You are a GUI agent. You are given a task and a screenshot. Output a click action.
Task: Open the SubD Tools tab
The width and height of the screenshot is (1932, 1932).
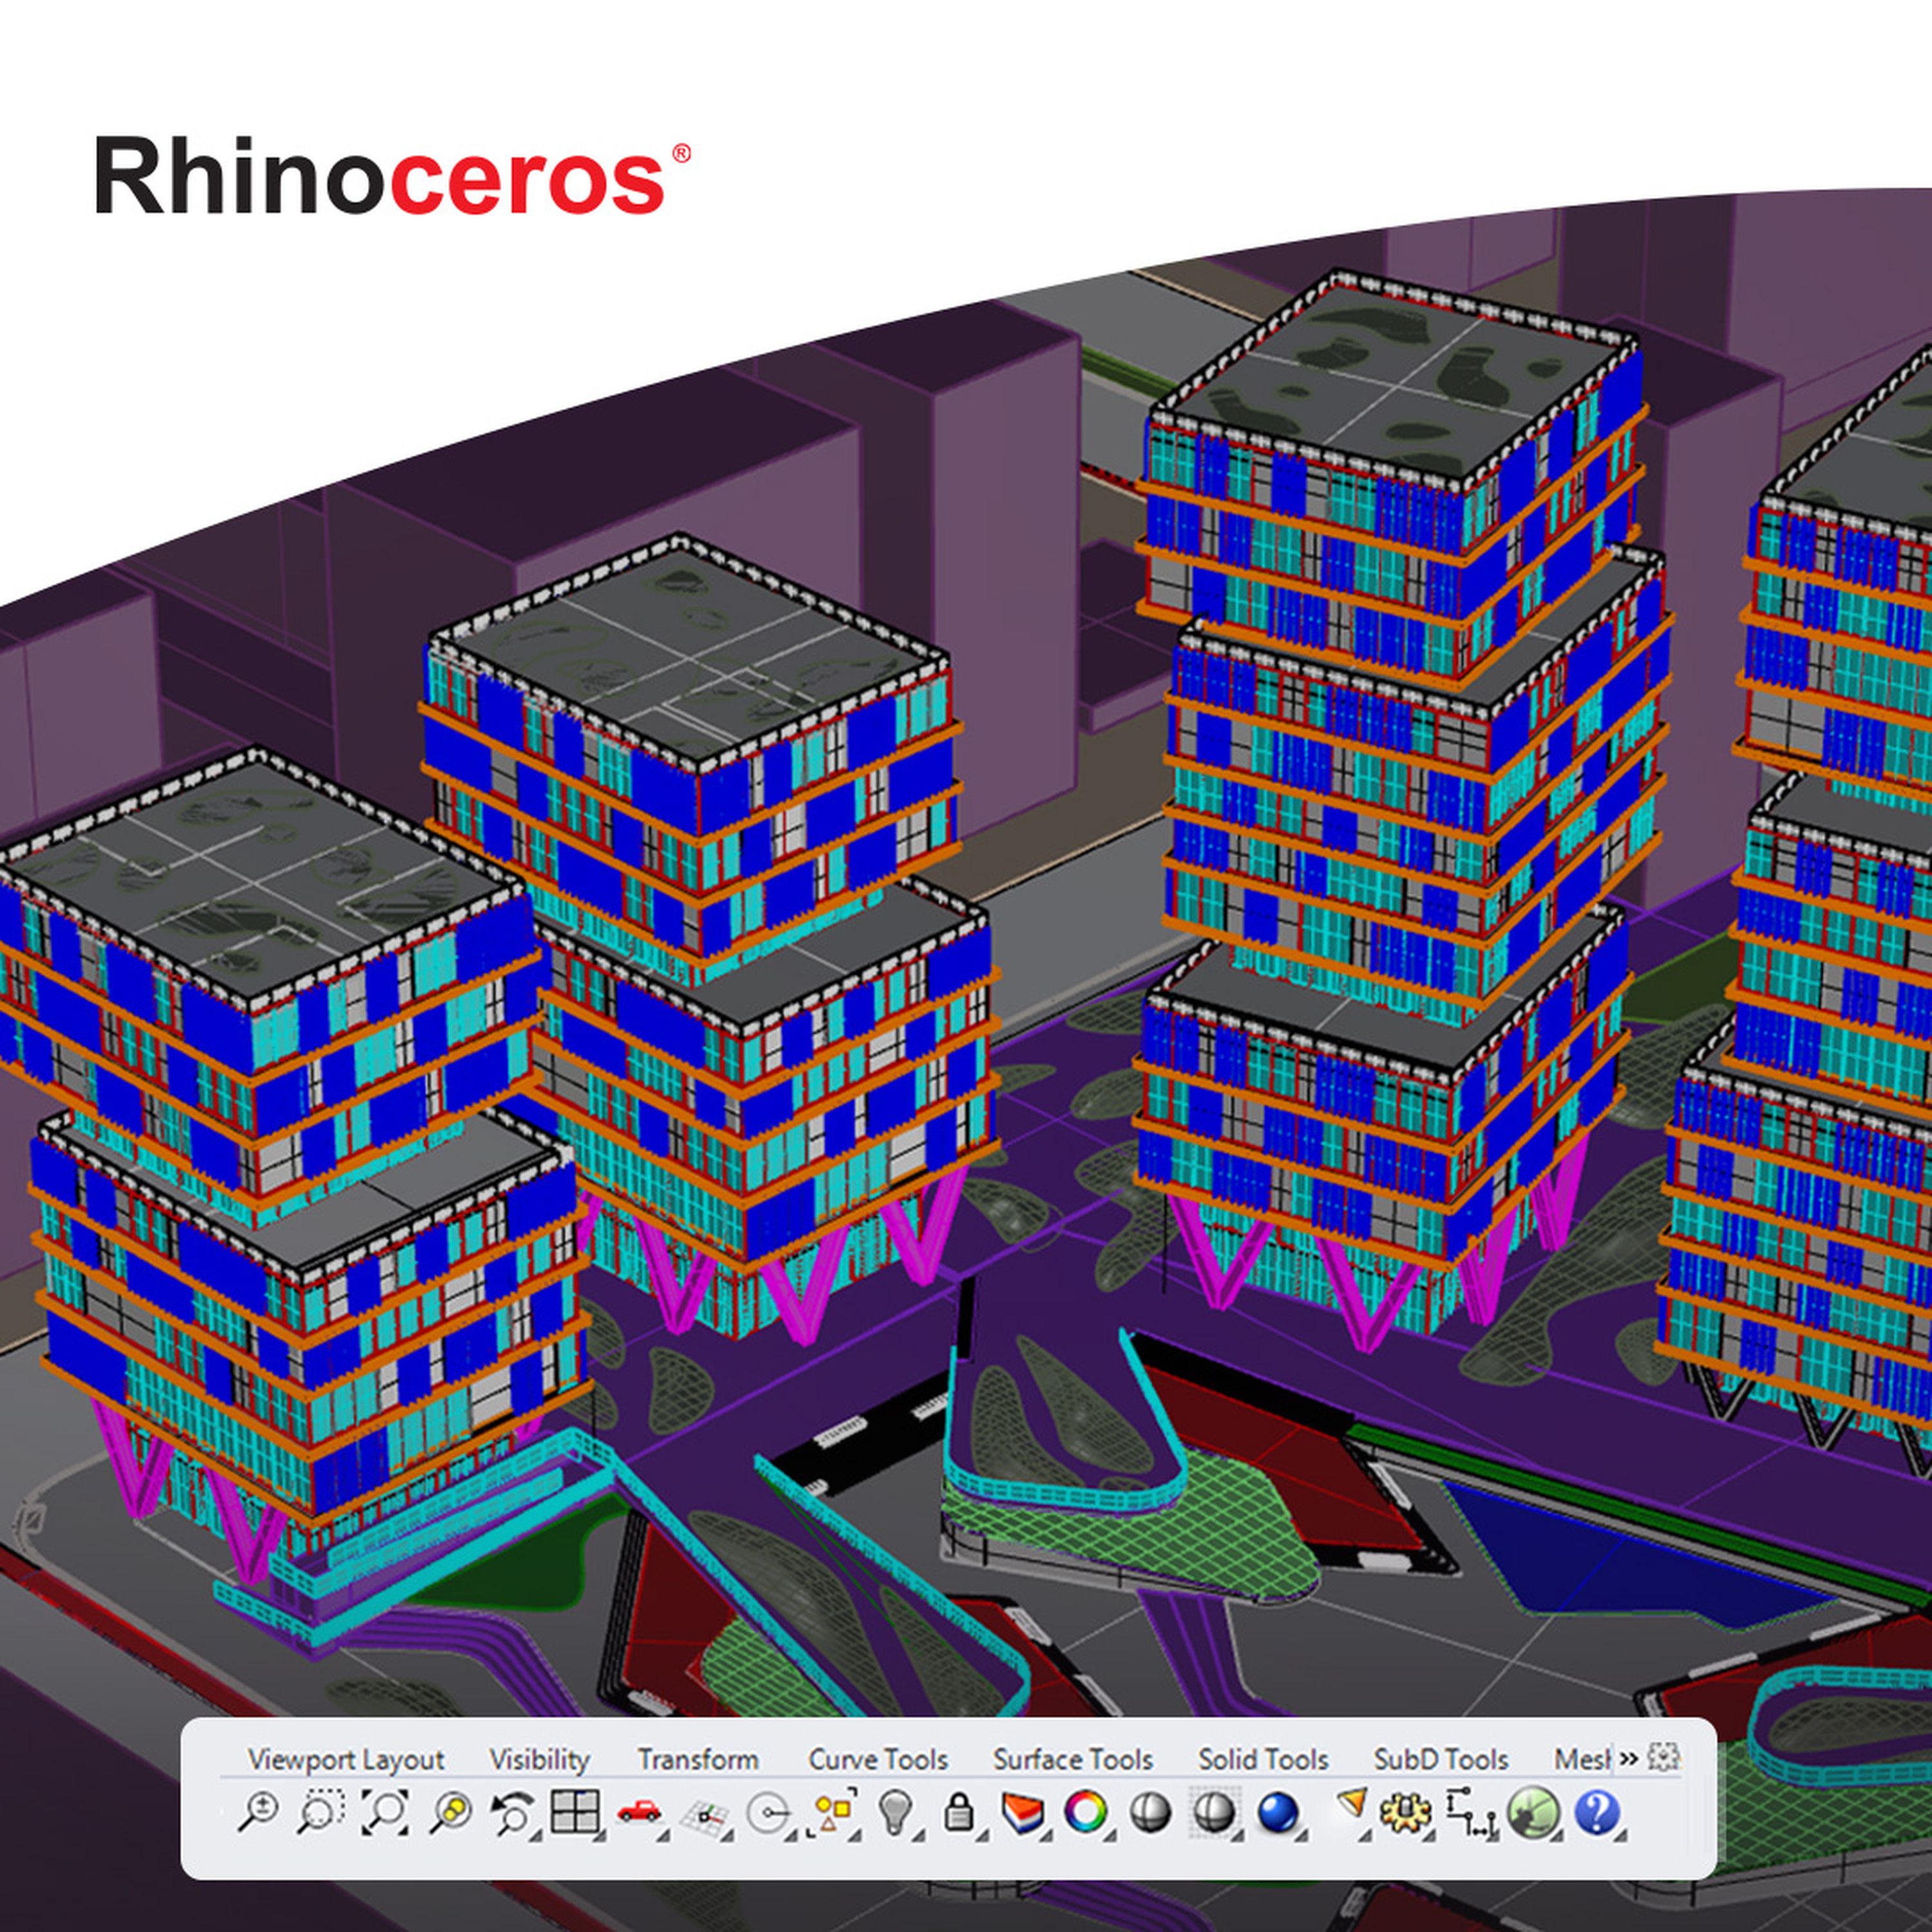[x=1440, y=1759]
